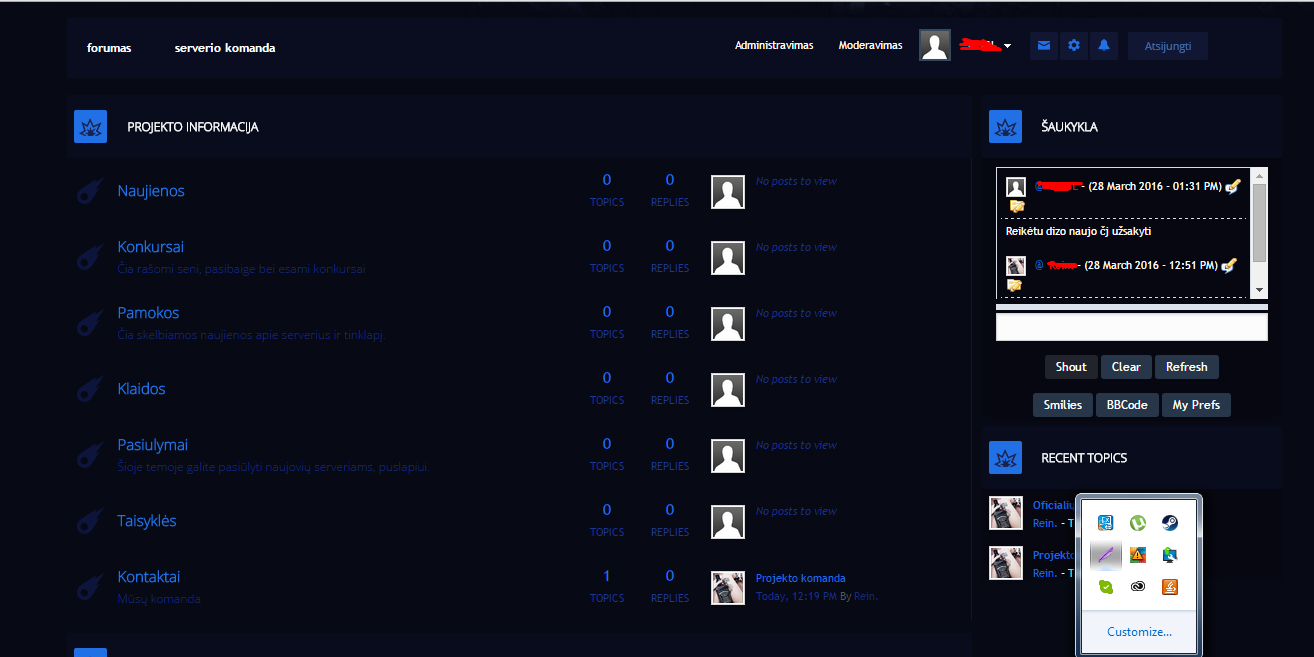Click the shoutbox scrollbar thumb

1259,222
